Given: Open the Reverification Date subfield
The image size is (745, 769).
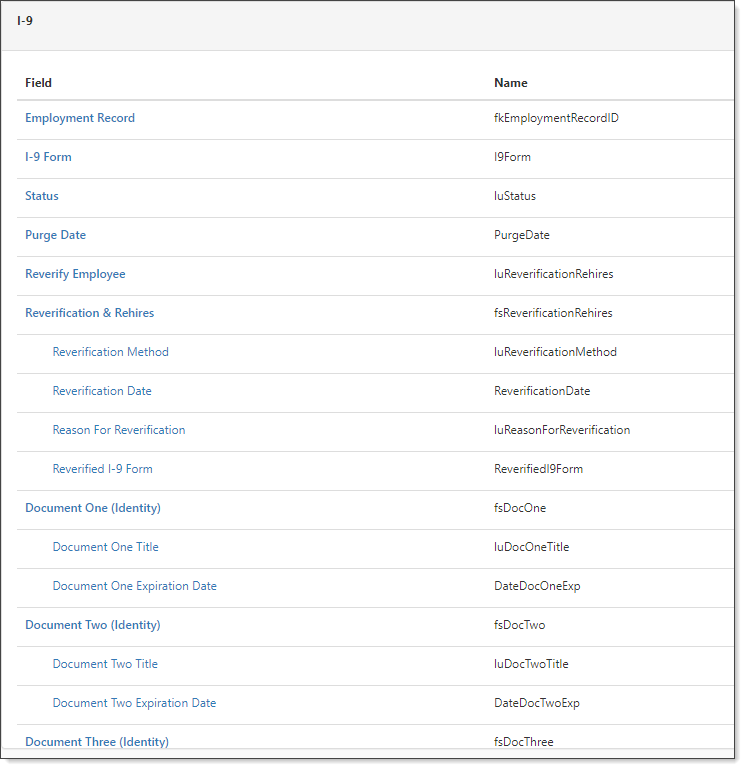Looking at the screenshot, I should (102, 391).
